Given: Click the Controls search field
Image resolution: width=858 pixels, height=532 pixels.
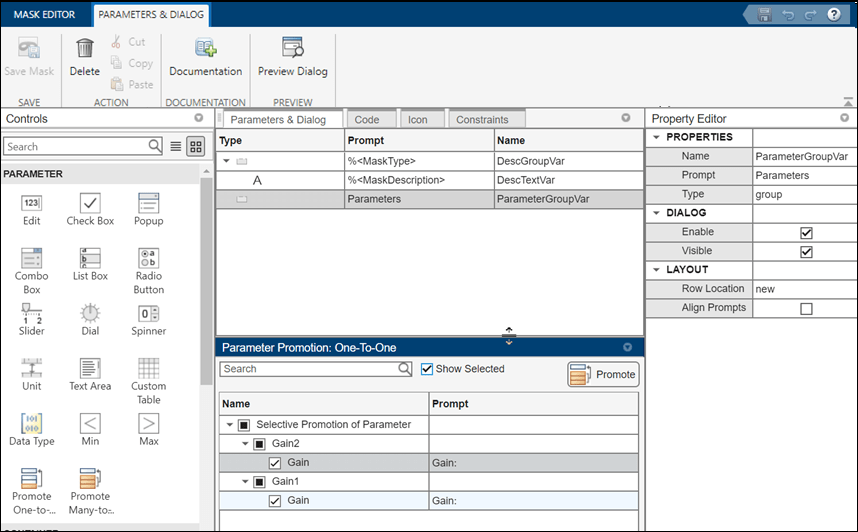Looking at the screenshot, I should (x=75, y=146).
